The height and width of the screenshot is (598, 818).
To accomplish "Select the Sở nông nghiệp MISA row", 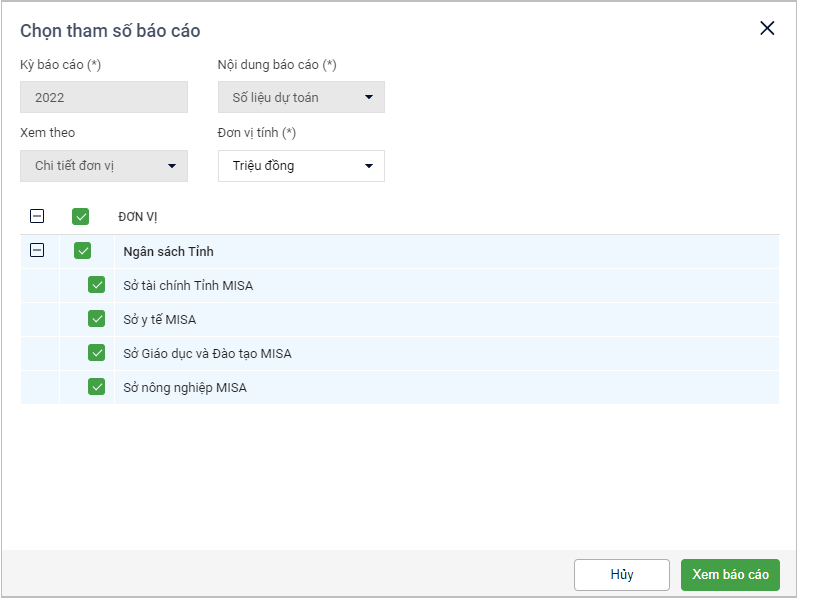I will 185,388.
